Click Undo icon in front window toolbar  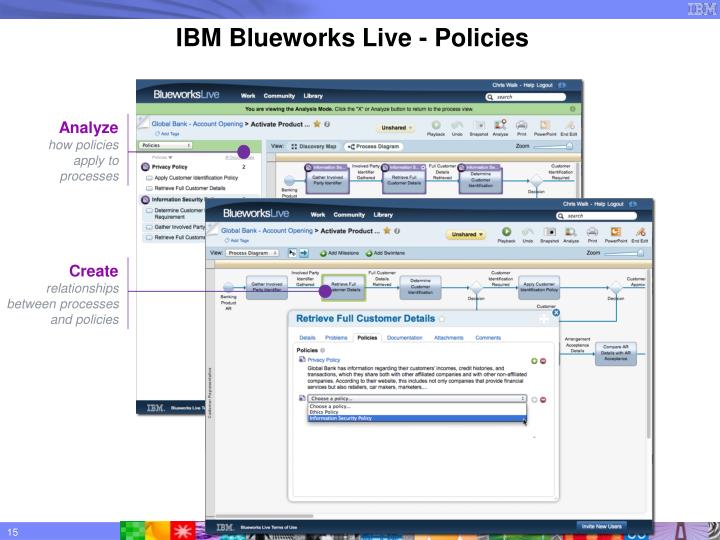pyautogui.click(x=528, y=232)
